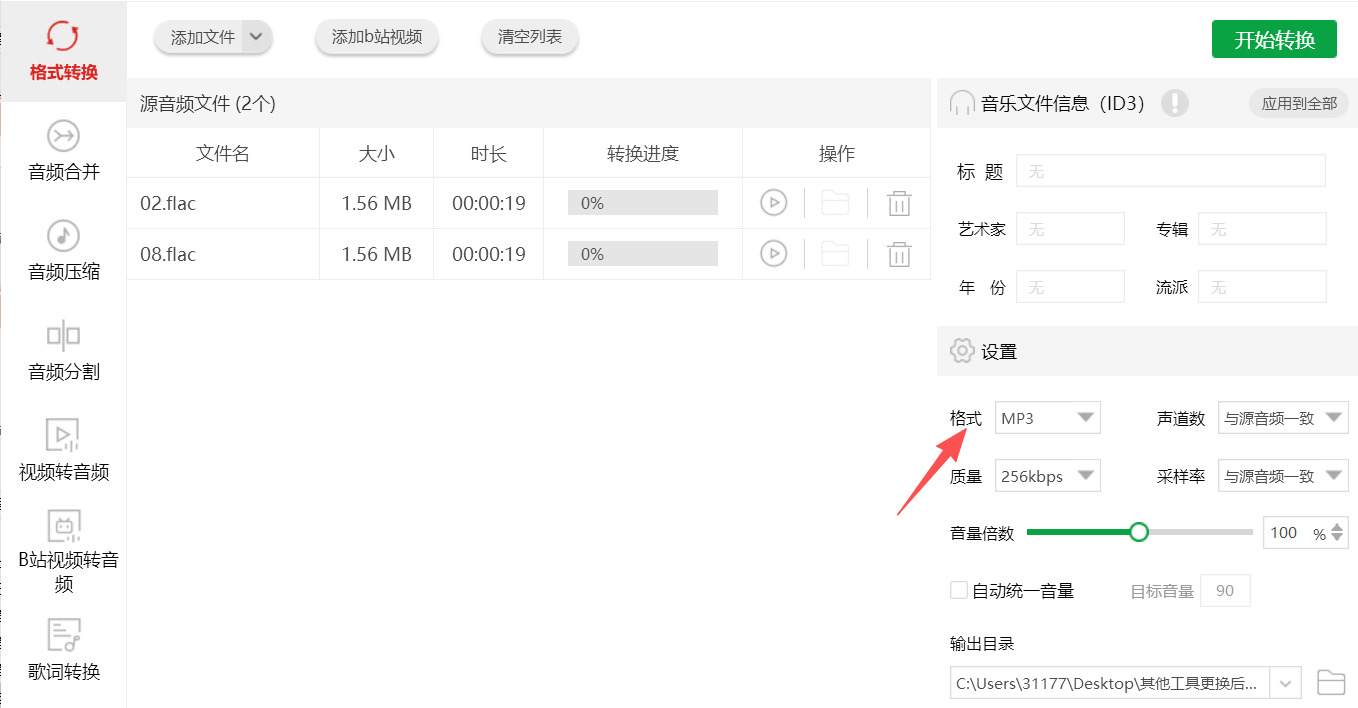Screen dimensions: 1358x708
Task: Browse output directory with folder icon
Action: (x=1331, y=683)
